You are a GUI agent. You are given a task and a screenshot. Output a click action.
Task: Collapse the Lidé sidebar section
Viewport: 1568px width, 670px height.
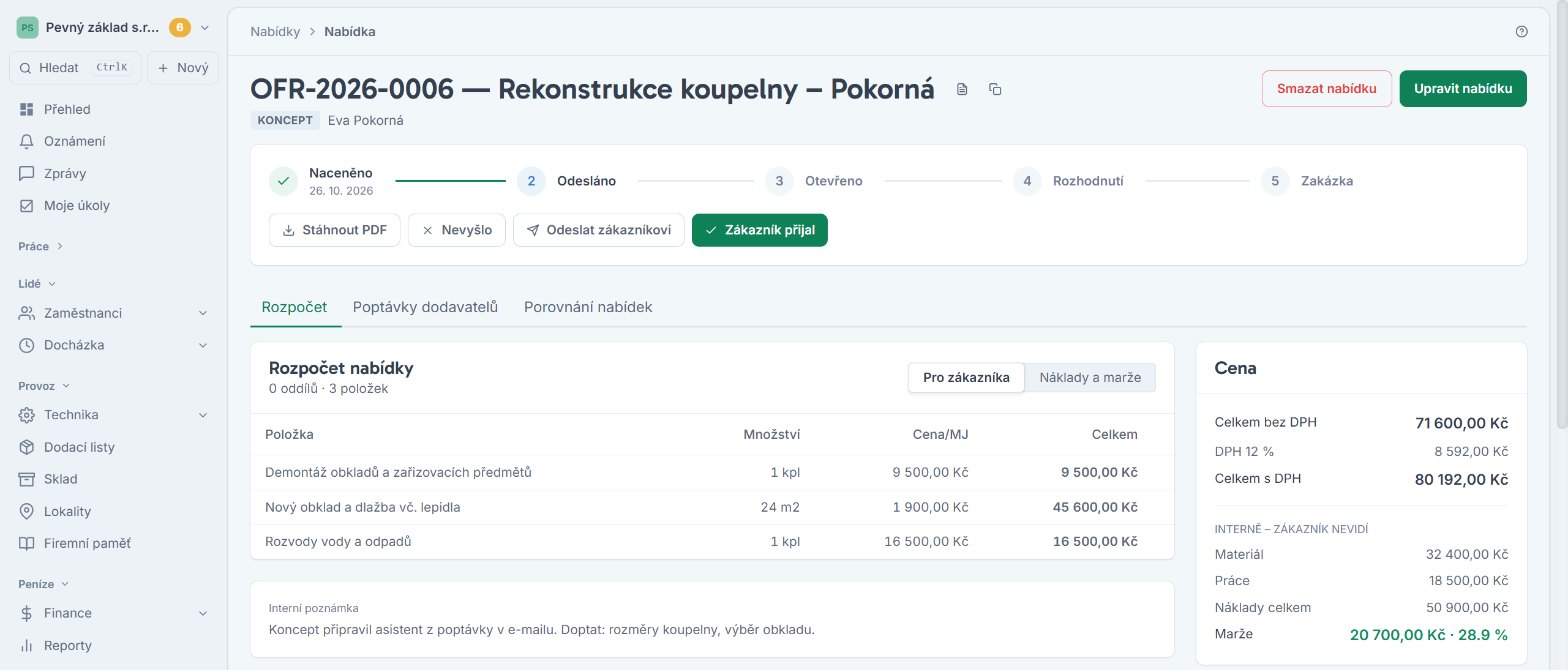click(38, 283)
